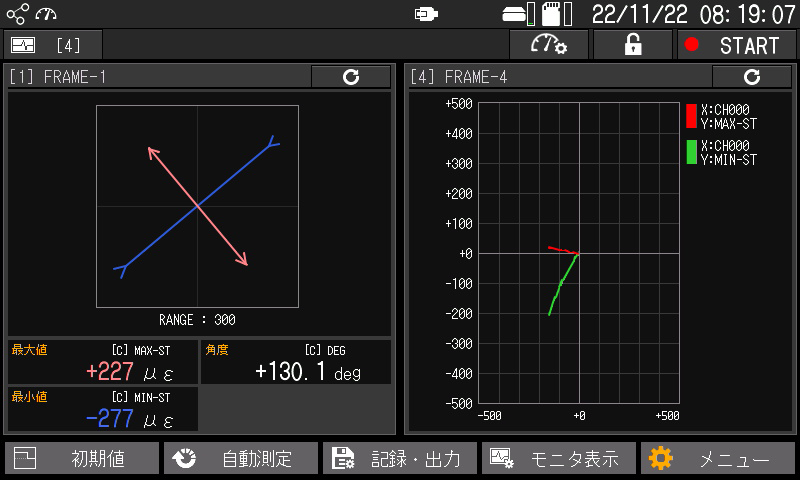Click the green MIN-ST legend swatch
800x480 pixels.
(x=691, y=152)
